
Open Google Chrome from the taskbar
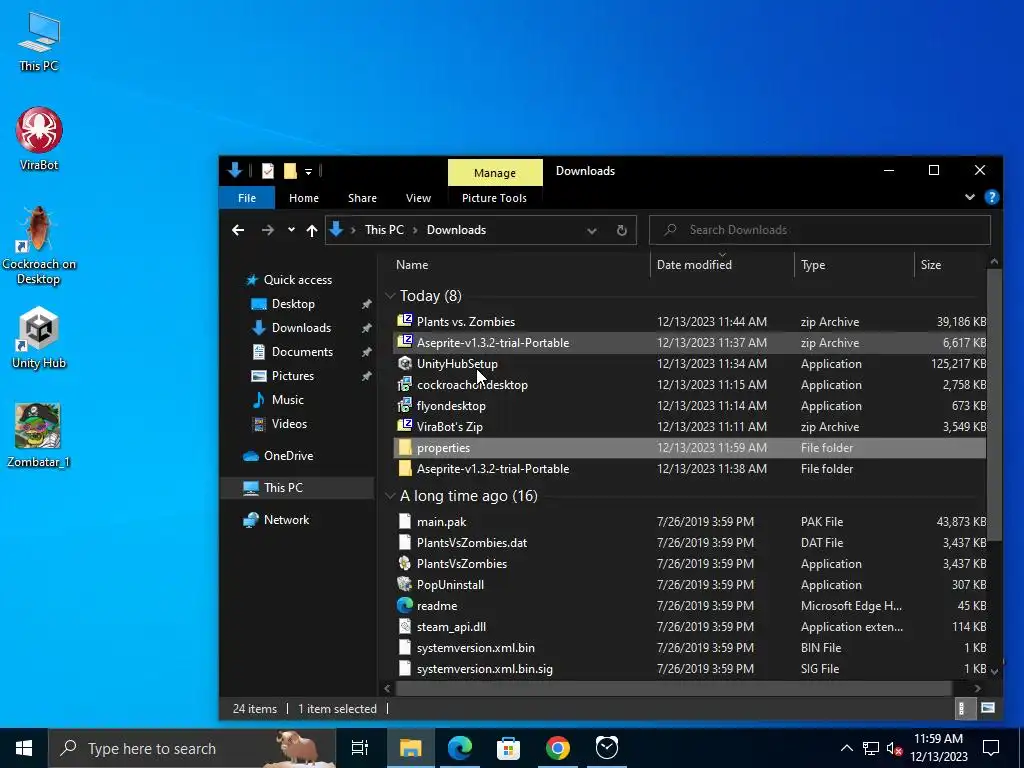(x=557, y=748)
